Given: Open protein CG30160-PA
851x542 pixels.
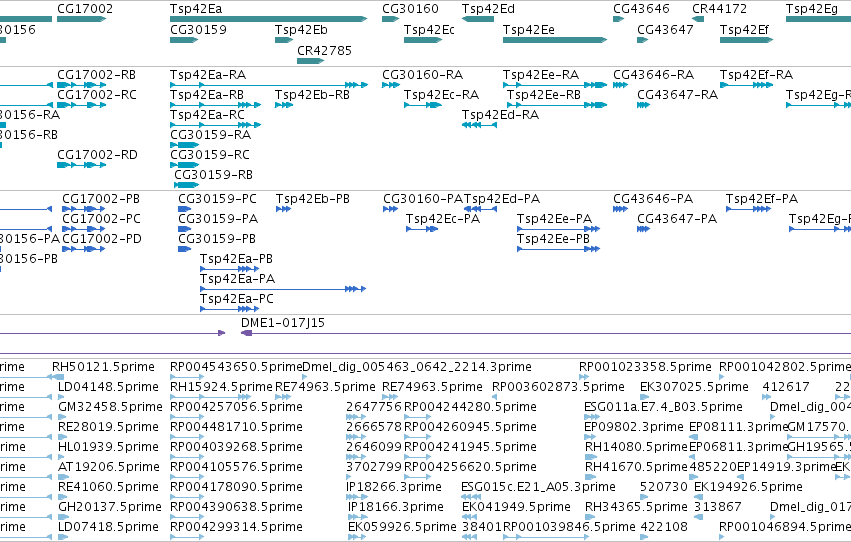Looking at the screenshot, I should (x=423, y=199).
